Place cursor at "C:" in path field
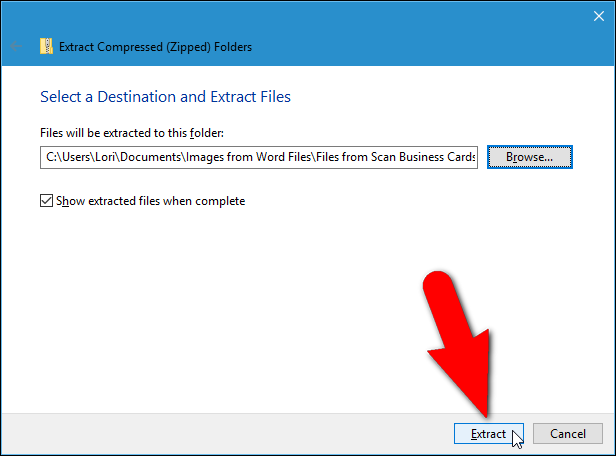This screenshot has width=616, height=456. 51,157
